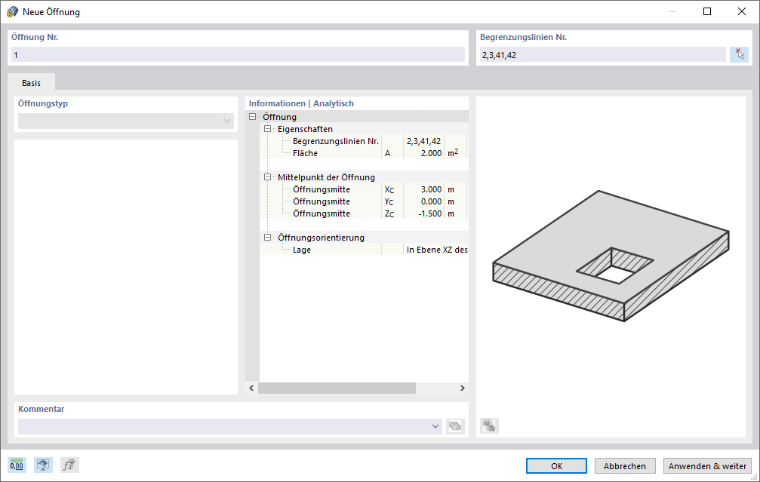The image size is (760, 482).
Task: Click the select boundary lines picker icon
Action: point(739,54)
